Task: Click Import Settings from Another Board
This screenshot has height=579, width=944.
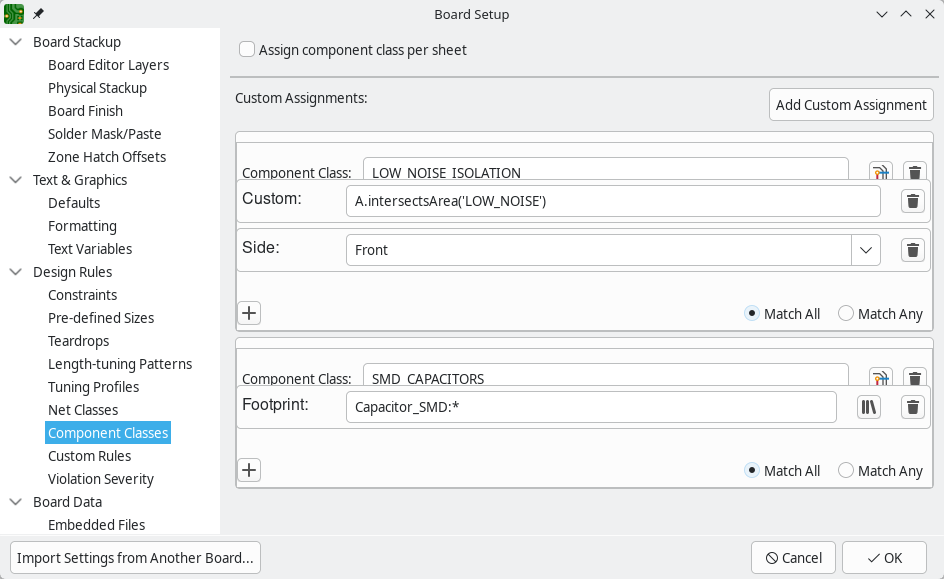Action: [x=134, y=557]
